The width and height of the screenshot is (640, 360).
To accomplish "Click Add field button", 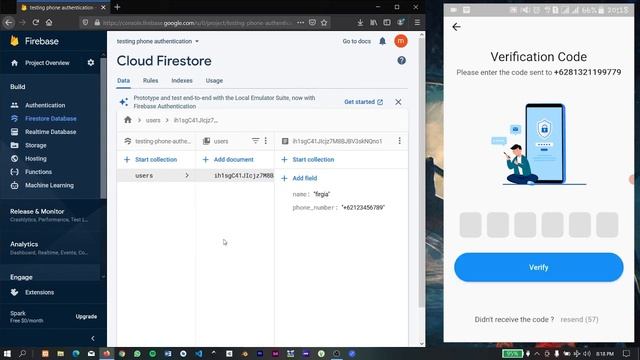I will tap(299, 178).
